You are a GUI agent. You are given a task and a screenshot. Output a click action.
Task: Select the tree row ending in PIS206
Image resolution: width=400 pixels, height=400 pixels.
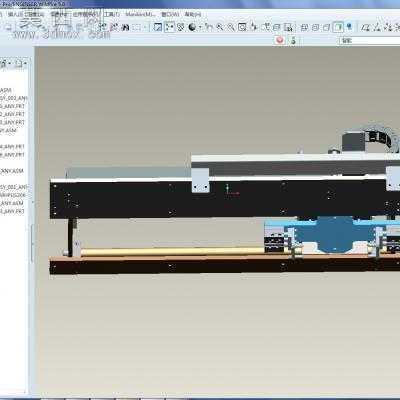(13, 195)
